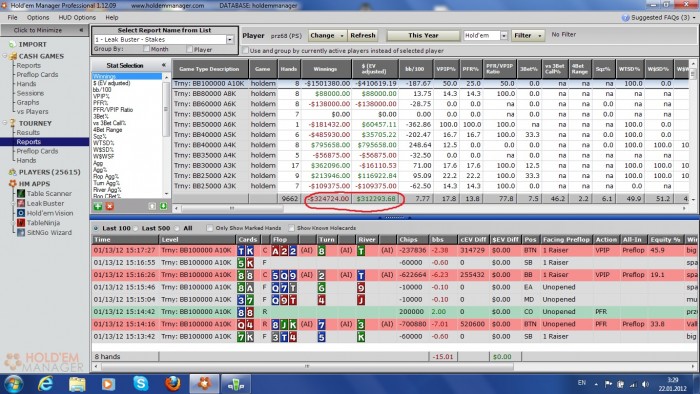Select Cash Games Sessions item
Image resolution: width=700 pixels, height=394 pixels.
point(30,93)
